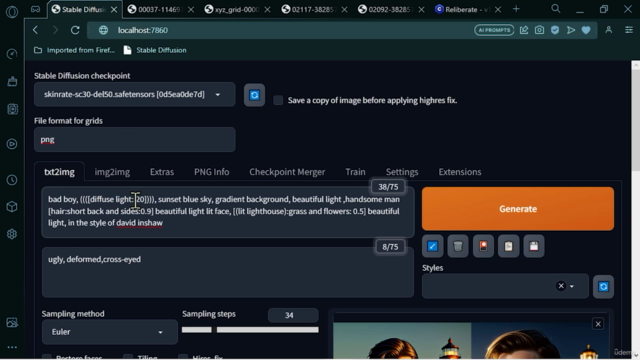Go back with the browser back arrow
Viewport: 640px width, 360px height.
pos(36,30)
